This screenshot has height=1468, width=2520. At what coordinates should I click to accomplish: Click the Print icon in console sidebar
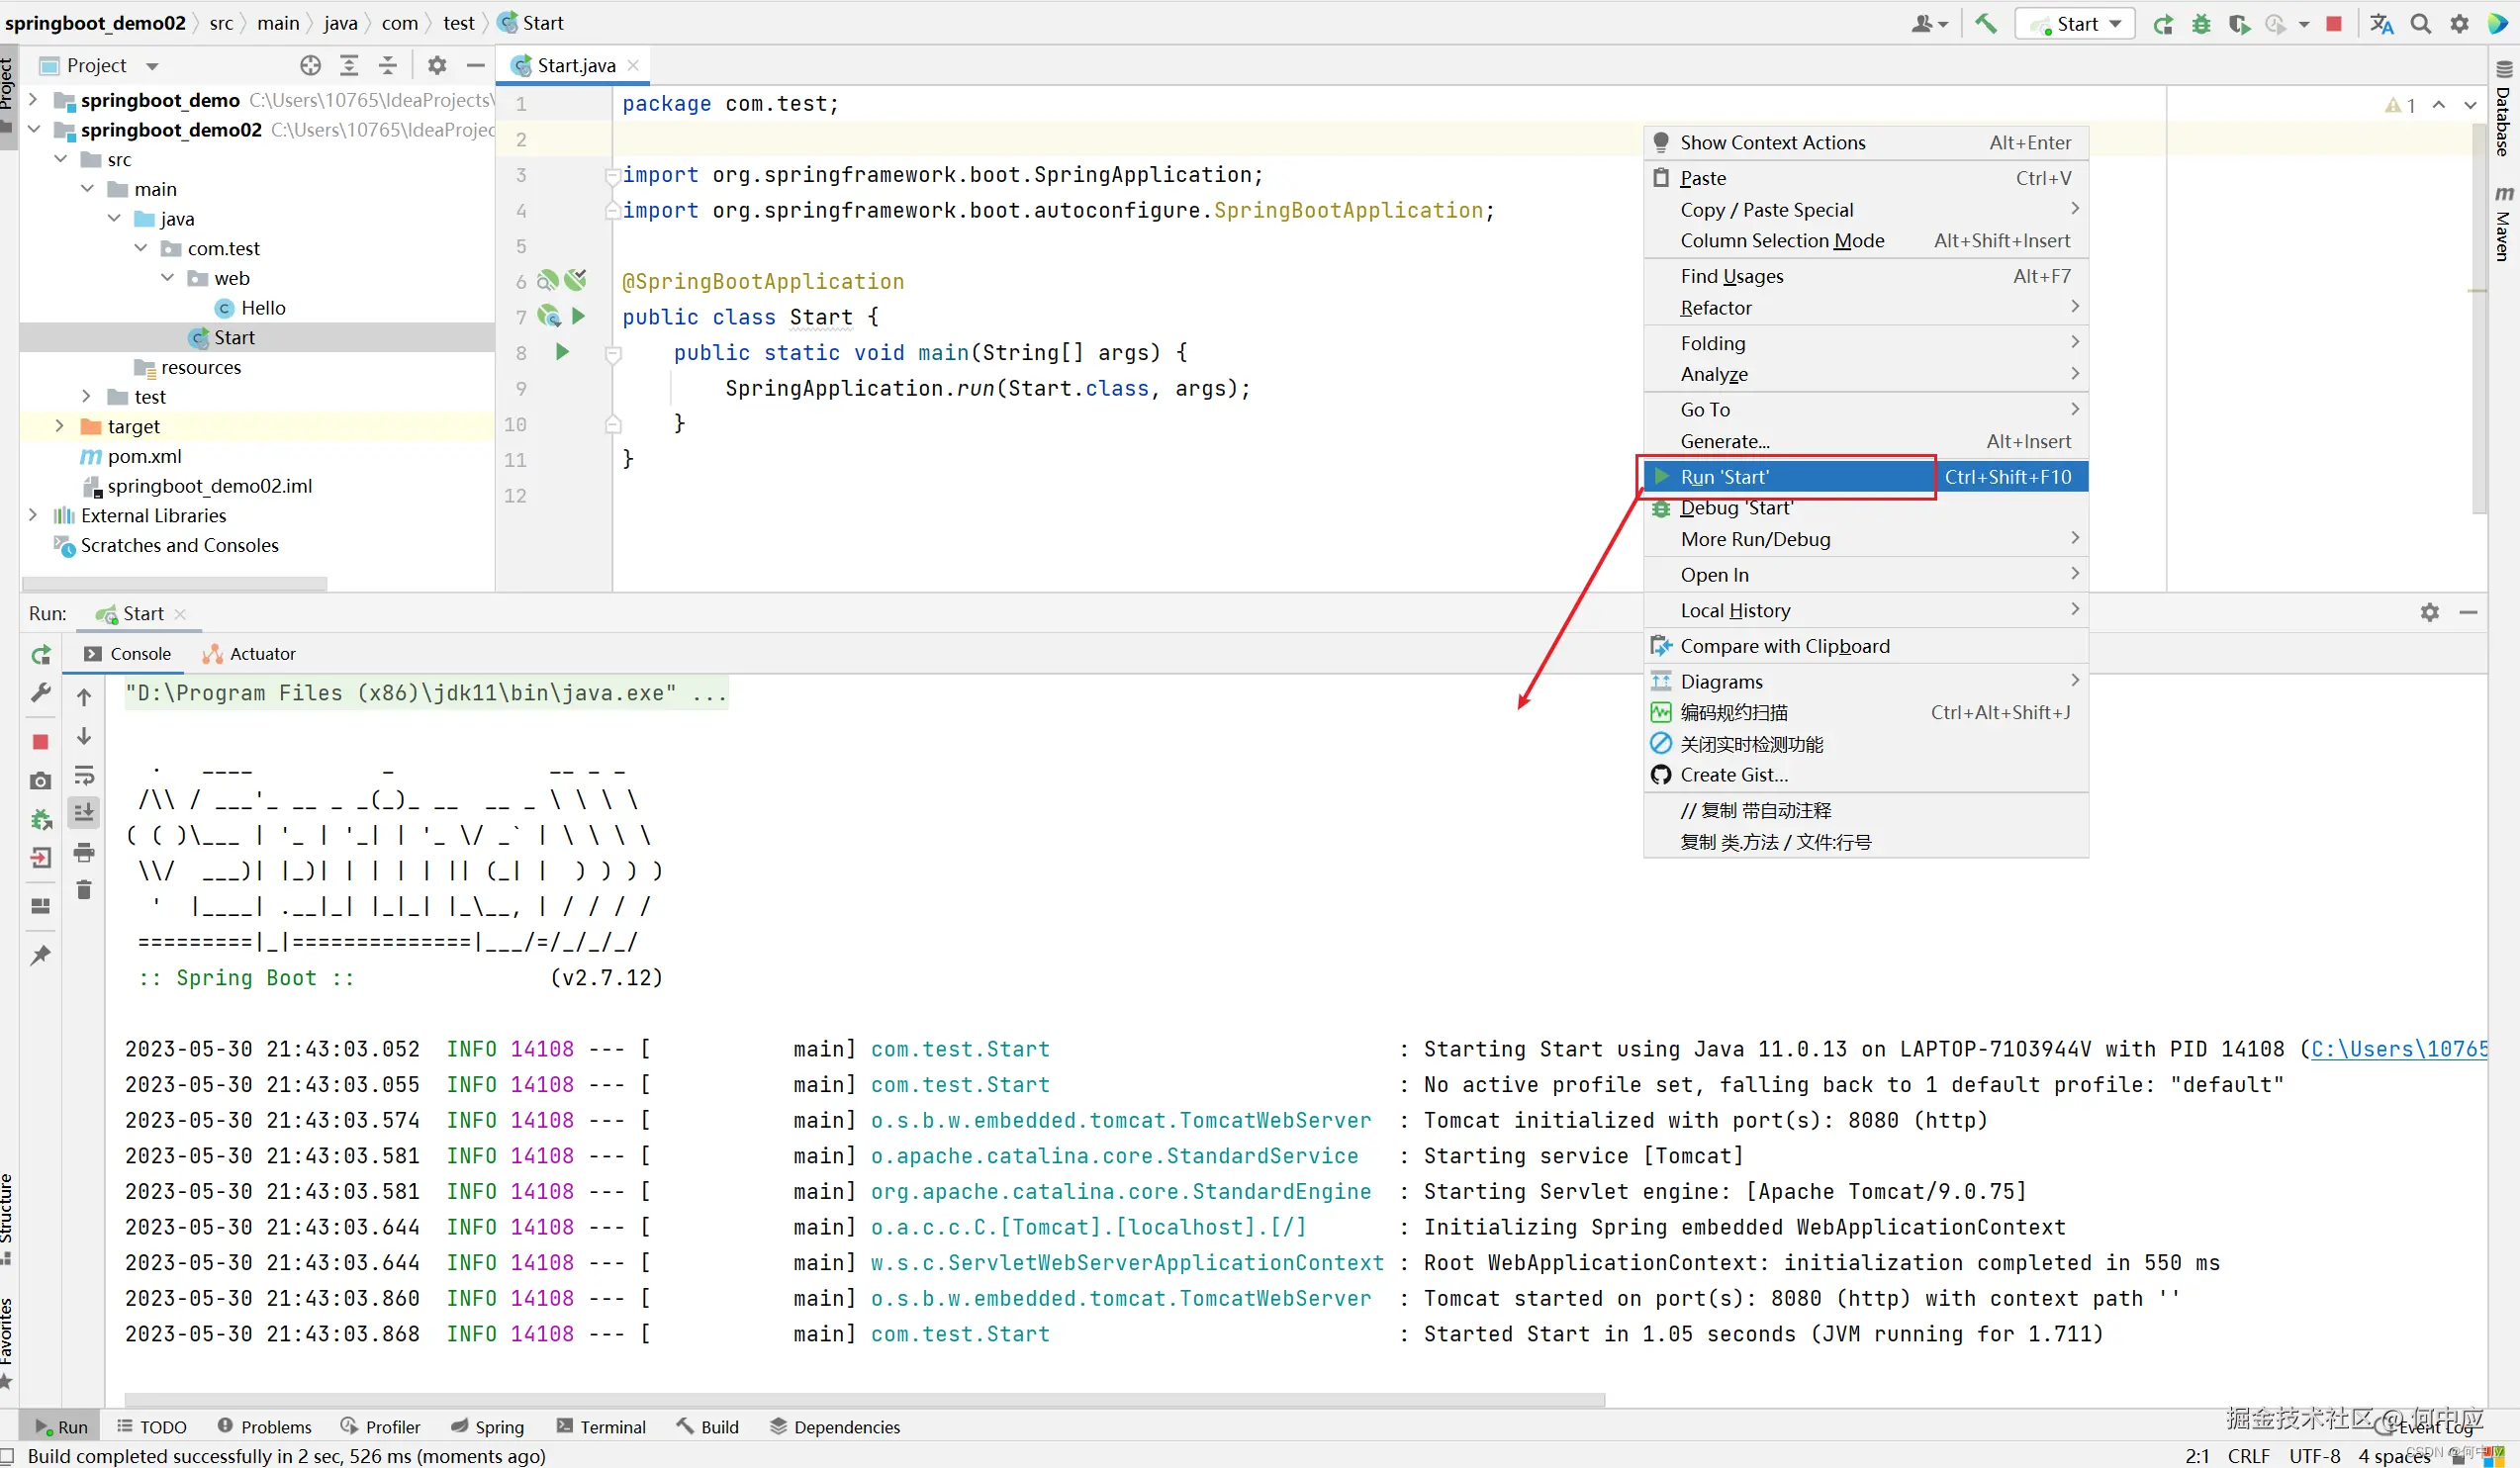84,853
